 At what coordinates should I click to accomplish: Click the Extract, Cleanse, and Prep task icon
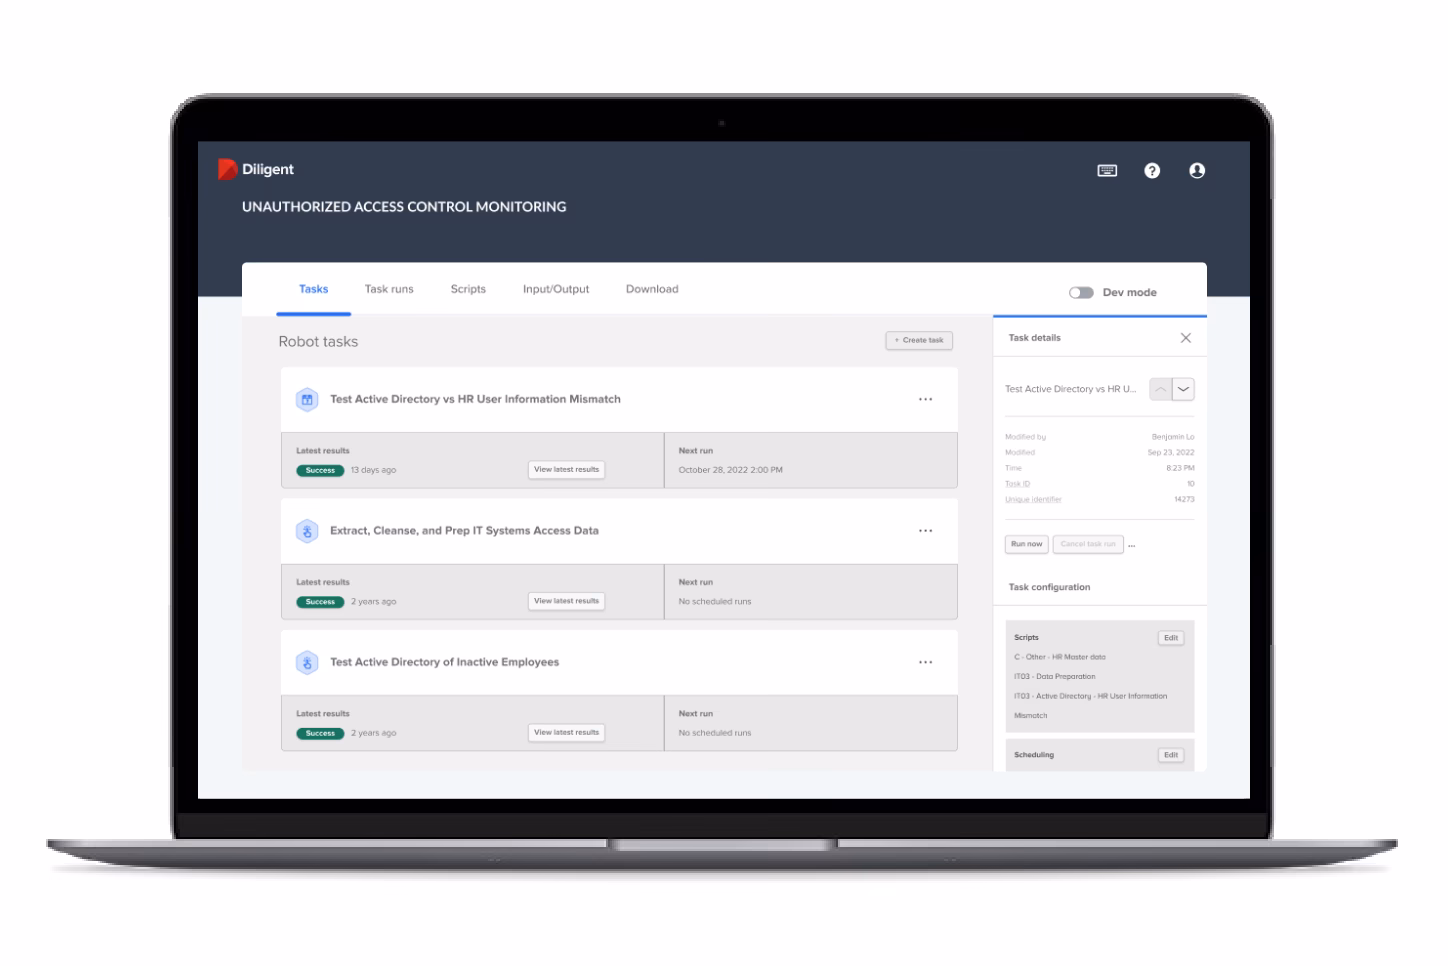coord(307,531)
